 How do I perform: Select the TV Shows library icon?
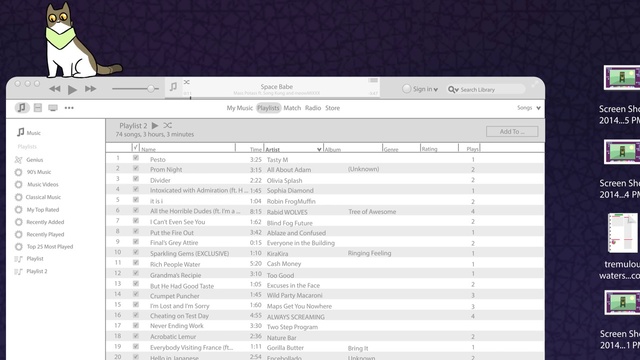point(53,108)
